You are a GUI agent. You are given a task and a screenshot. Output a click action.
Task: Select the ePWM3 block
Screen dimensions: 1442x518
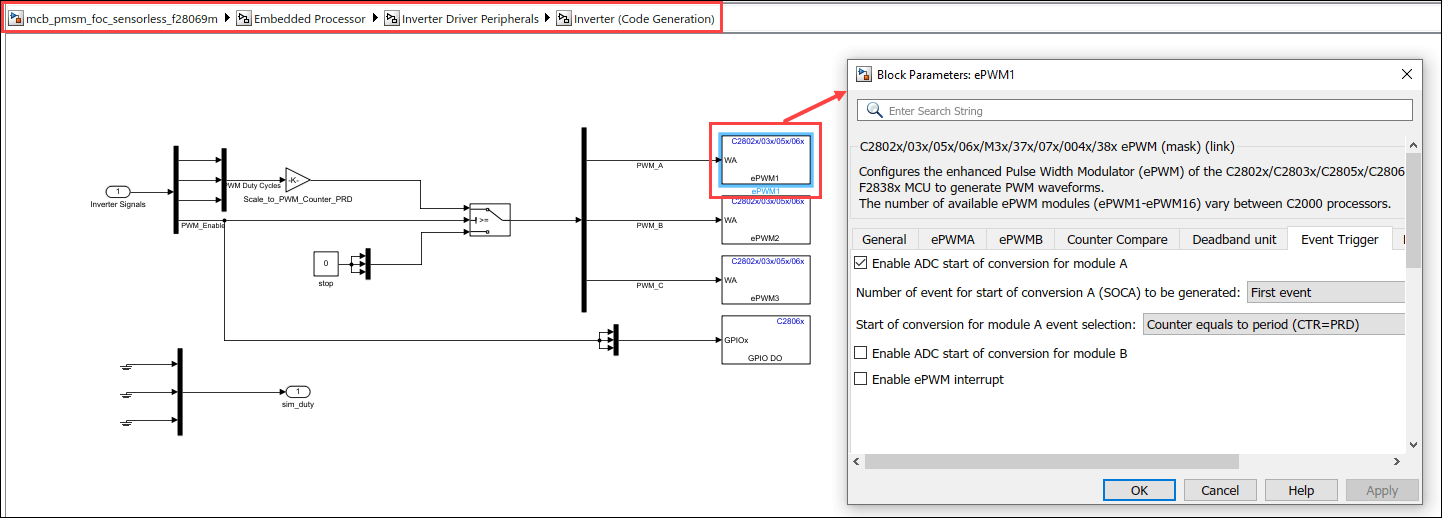[765, 279]
